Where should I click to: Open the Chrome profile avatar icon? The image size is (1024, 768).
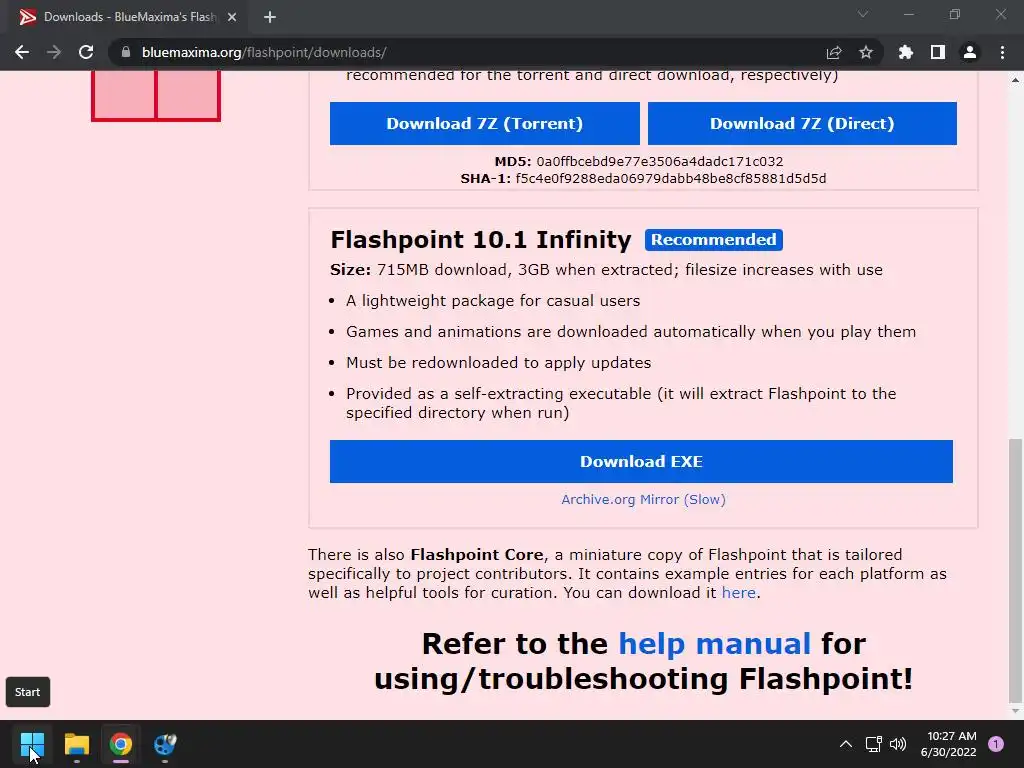[x=970, y=52]
